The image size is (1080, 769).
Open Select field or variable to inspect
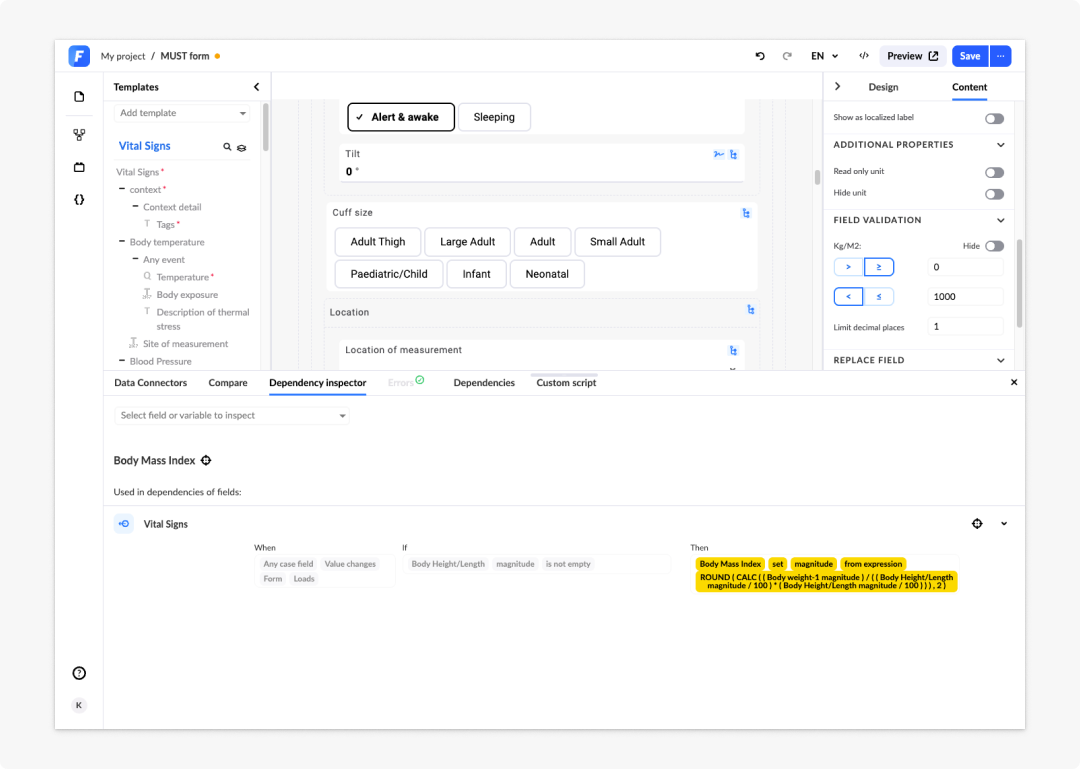pos(231,416)
